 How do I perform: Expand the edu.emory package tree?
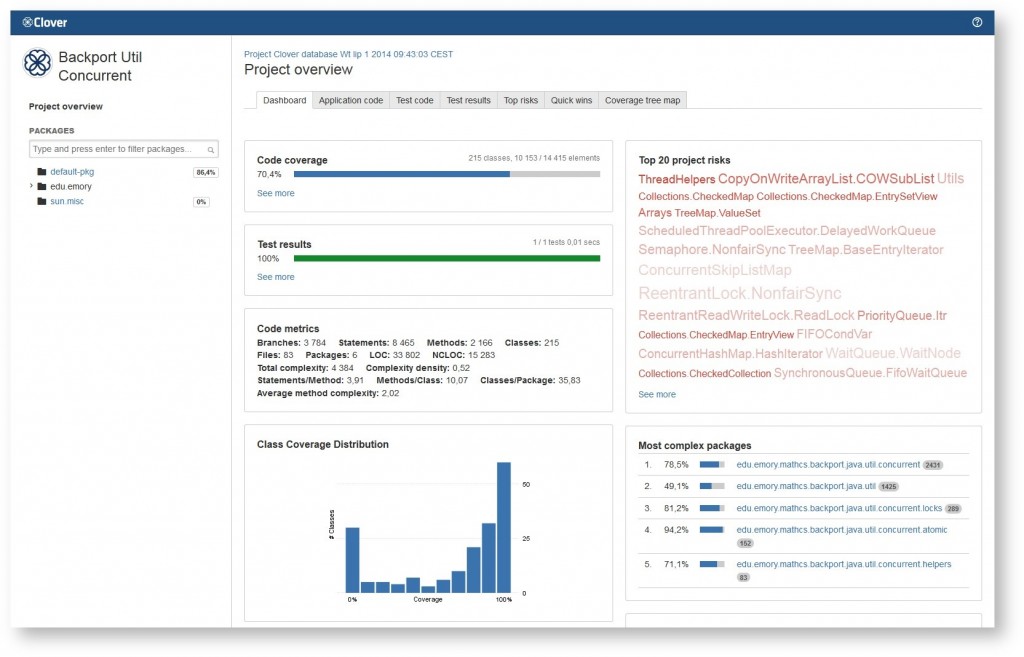pos(33,186)
